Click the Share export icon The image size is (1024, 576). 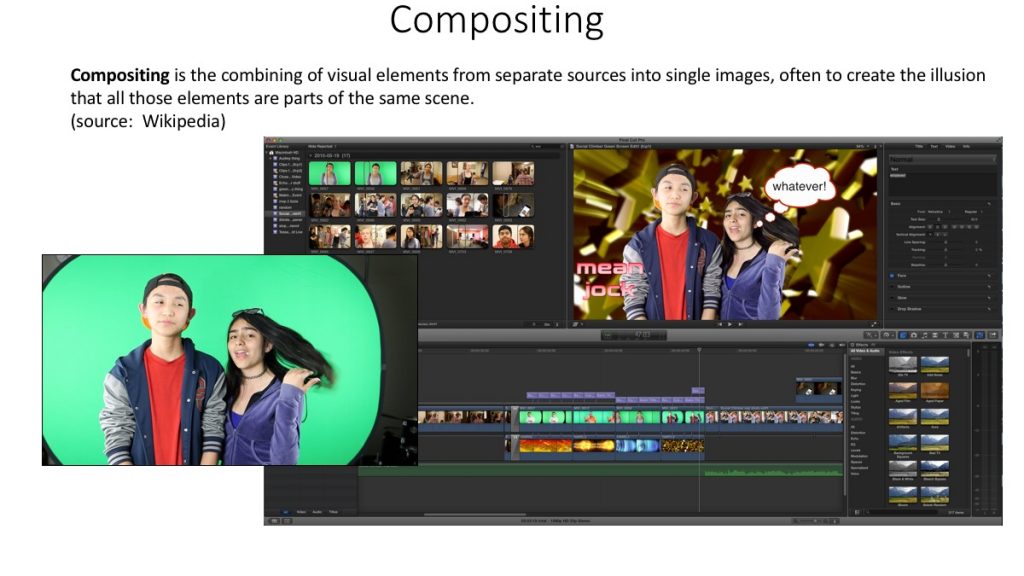993,335
